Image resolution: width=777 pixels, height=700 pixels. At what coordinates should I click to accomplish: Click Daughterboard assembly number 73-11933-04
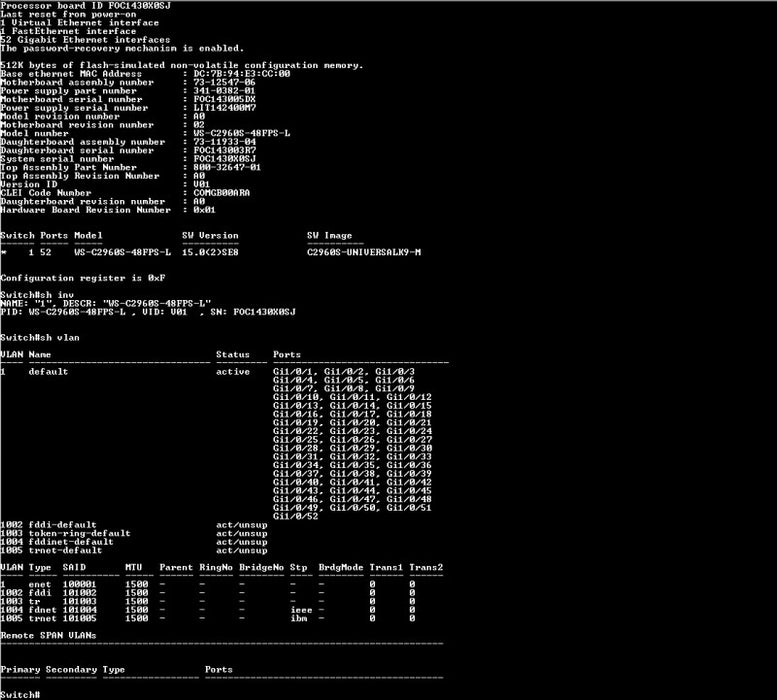coord(224,142)
